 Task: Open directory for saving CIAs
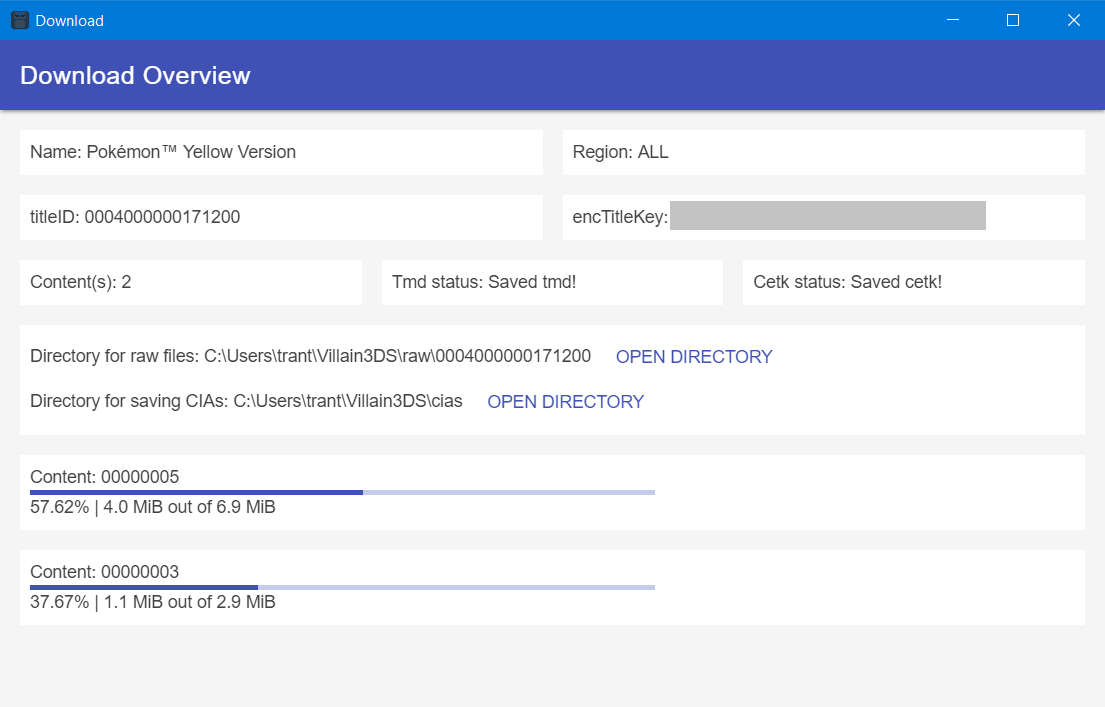(566, 402)
